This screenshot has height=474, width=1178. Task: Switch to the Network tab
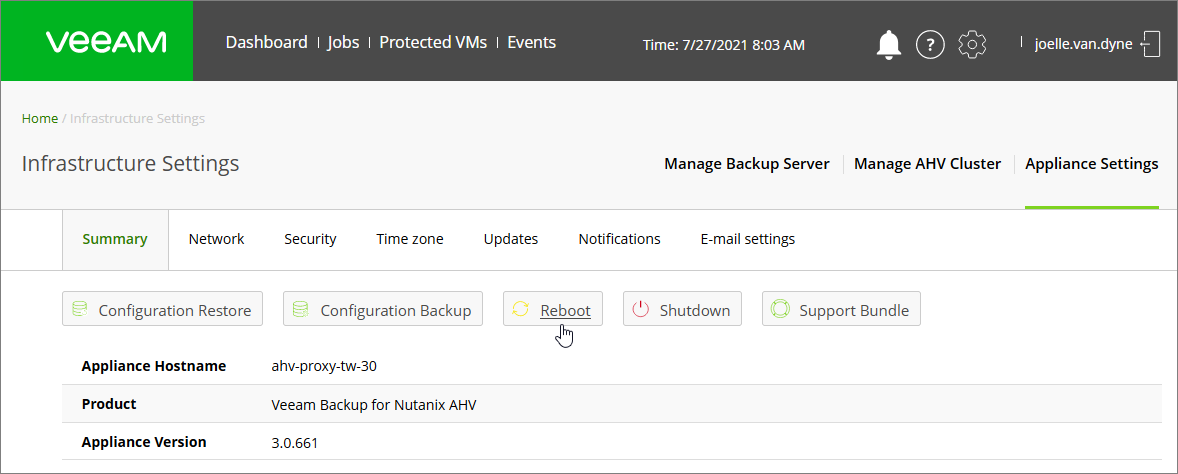[x=216, y=239]
